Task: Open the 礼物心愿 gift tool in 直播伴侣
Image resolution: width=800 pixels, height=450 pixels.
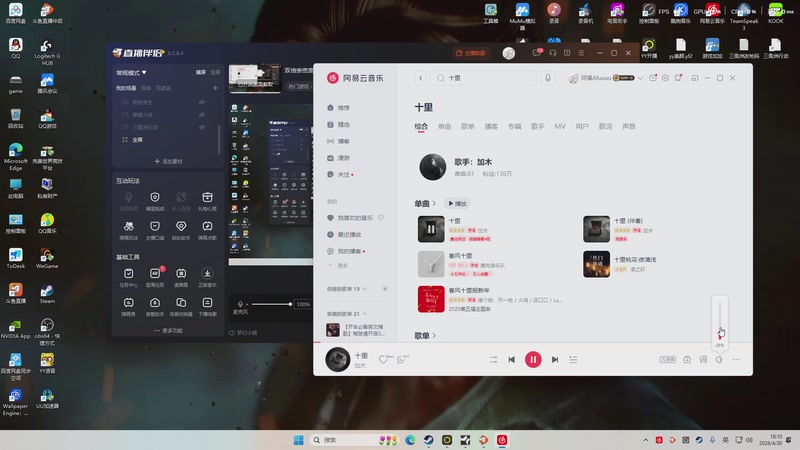Action: pyautogui.click(x=207, y=202)
